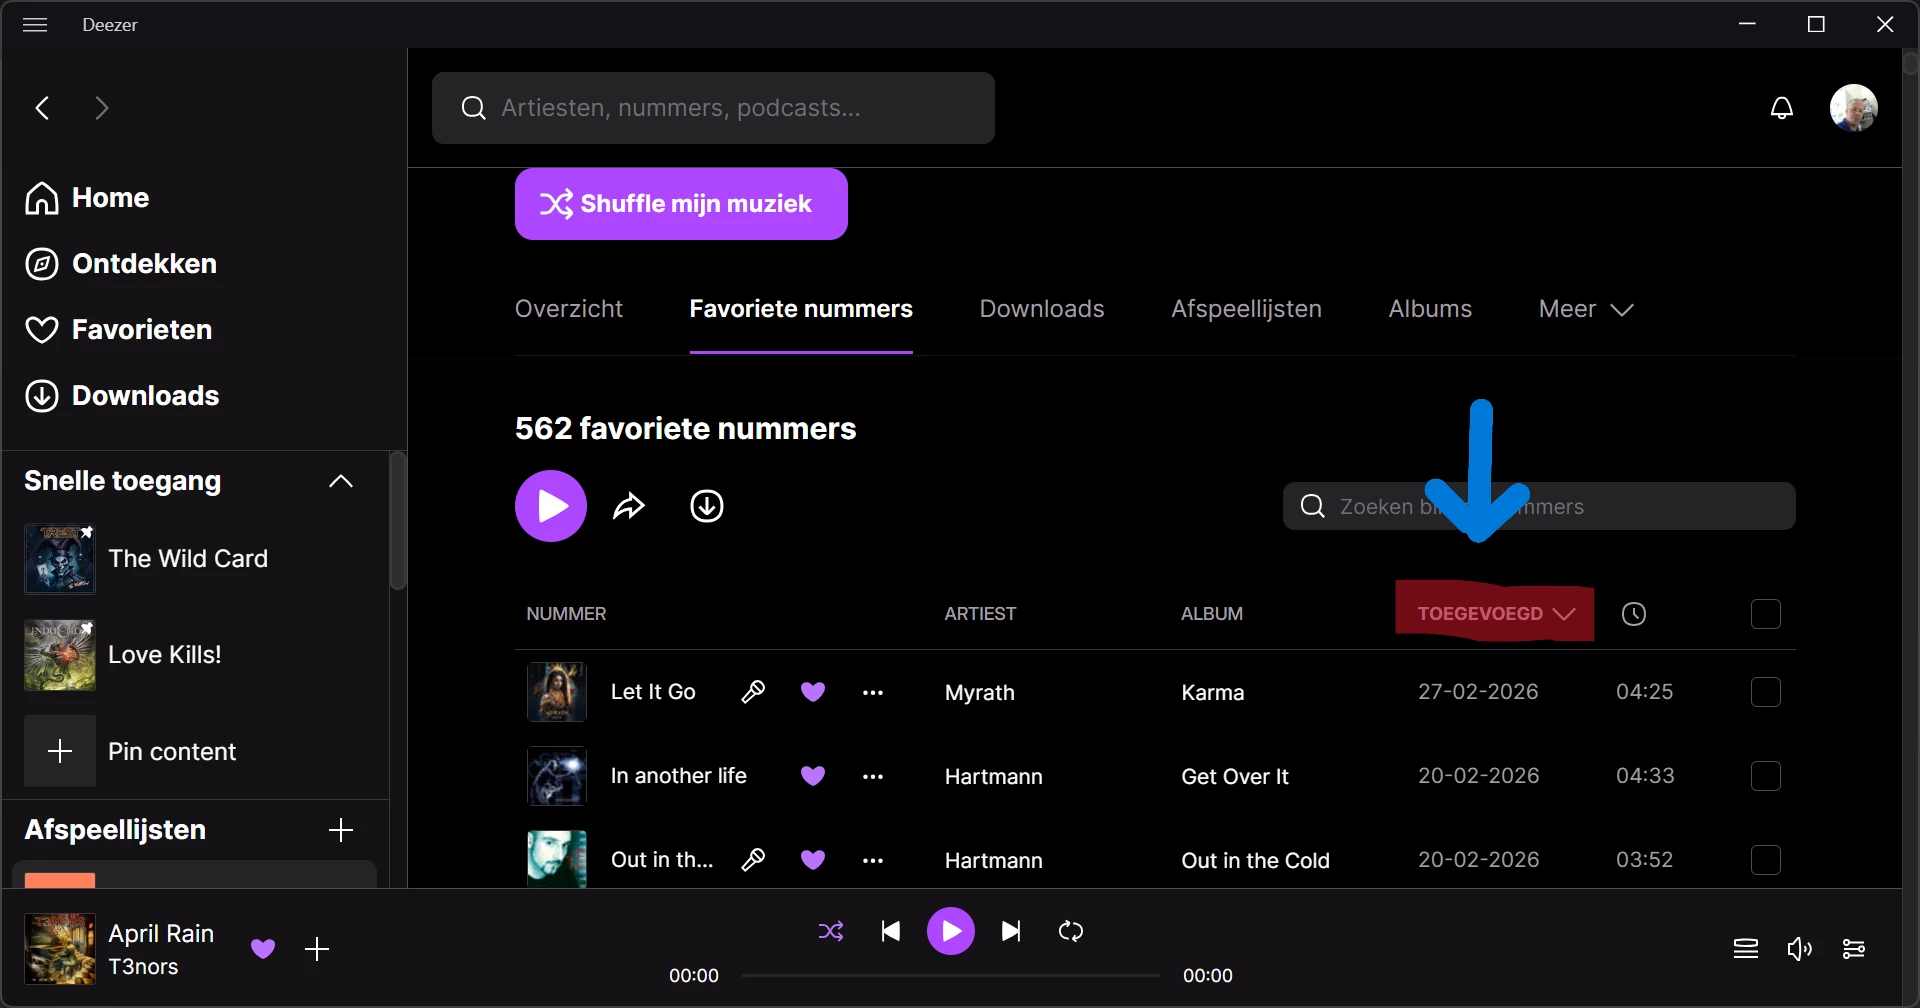This screenshot has height=1008, width=1920.
Task: Go back to previous page
Action: click(42, 108)
